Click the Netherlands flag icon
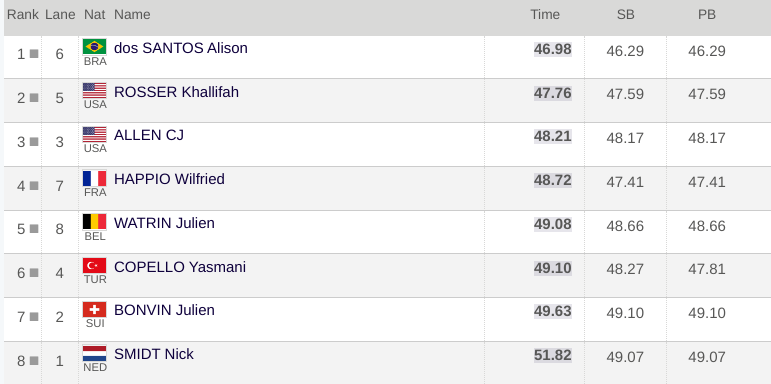Image resolution: width=771 pixels, height=384 pixels. coord(94,353)
